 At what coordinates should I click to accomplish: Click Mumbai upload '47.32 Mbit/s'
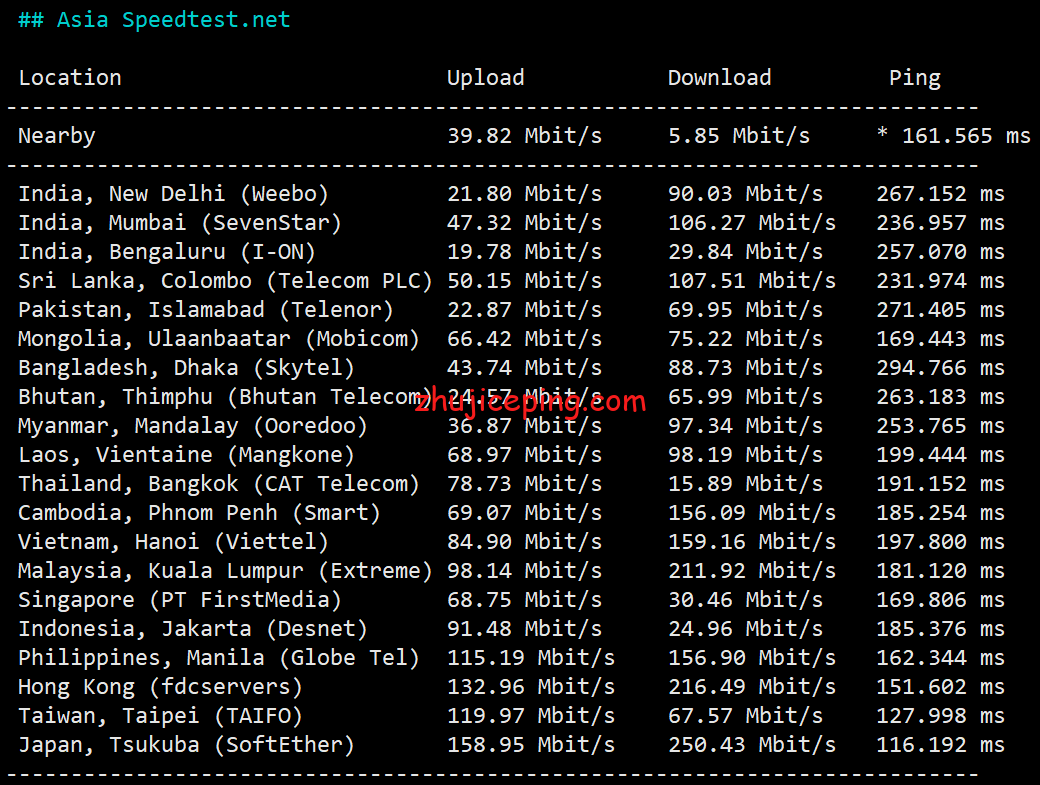pos(525,223)
